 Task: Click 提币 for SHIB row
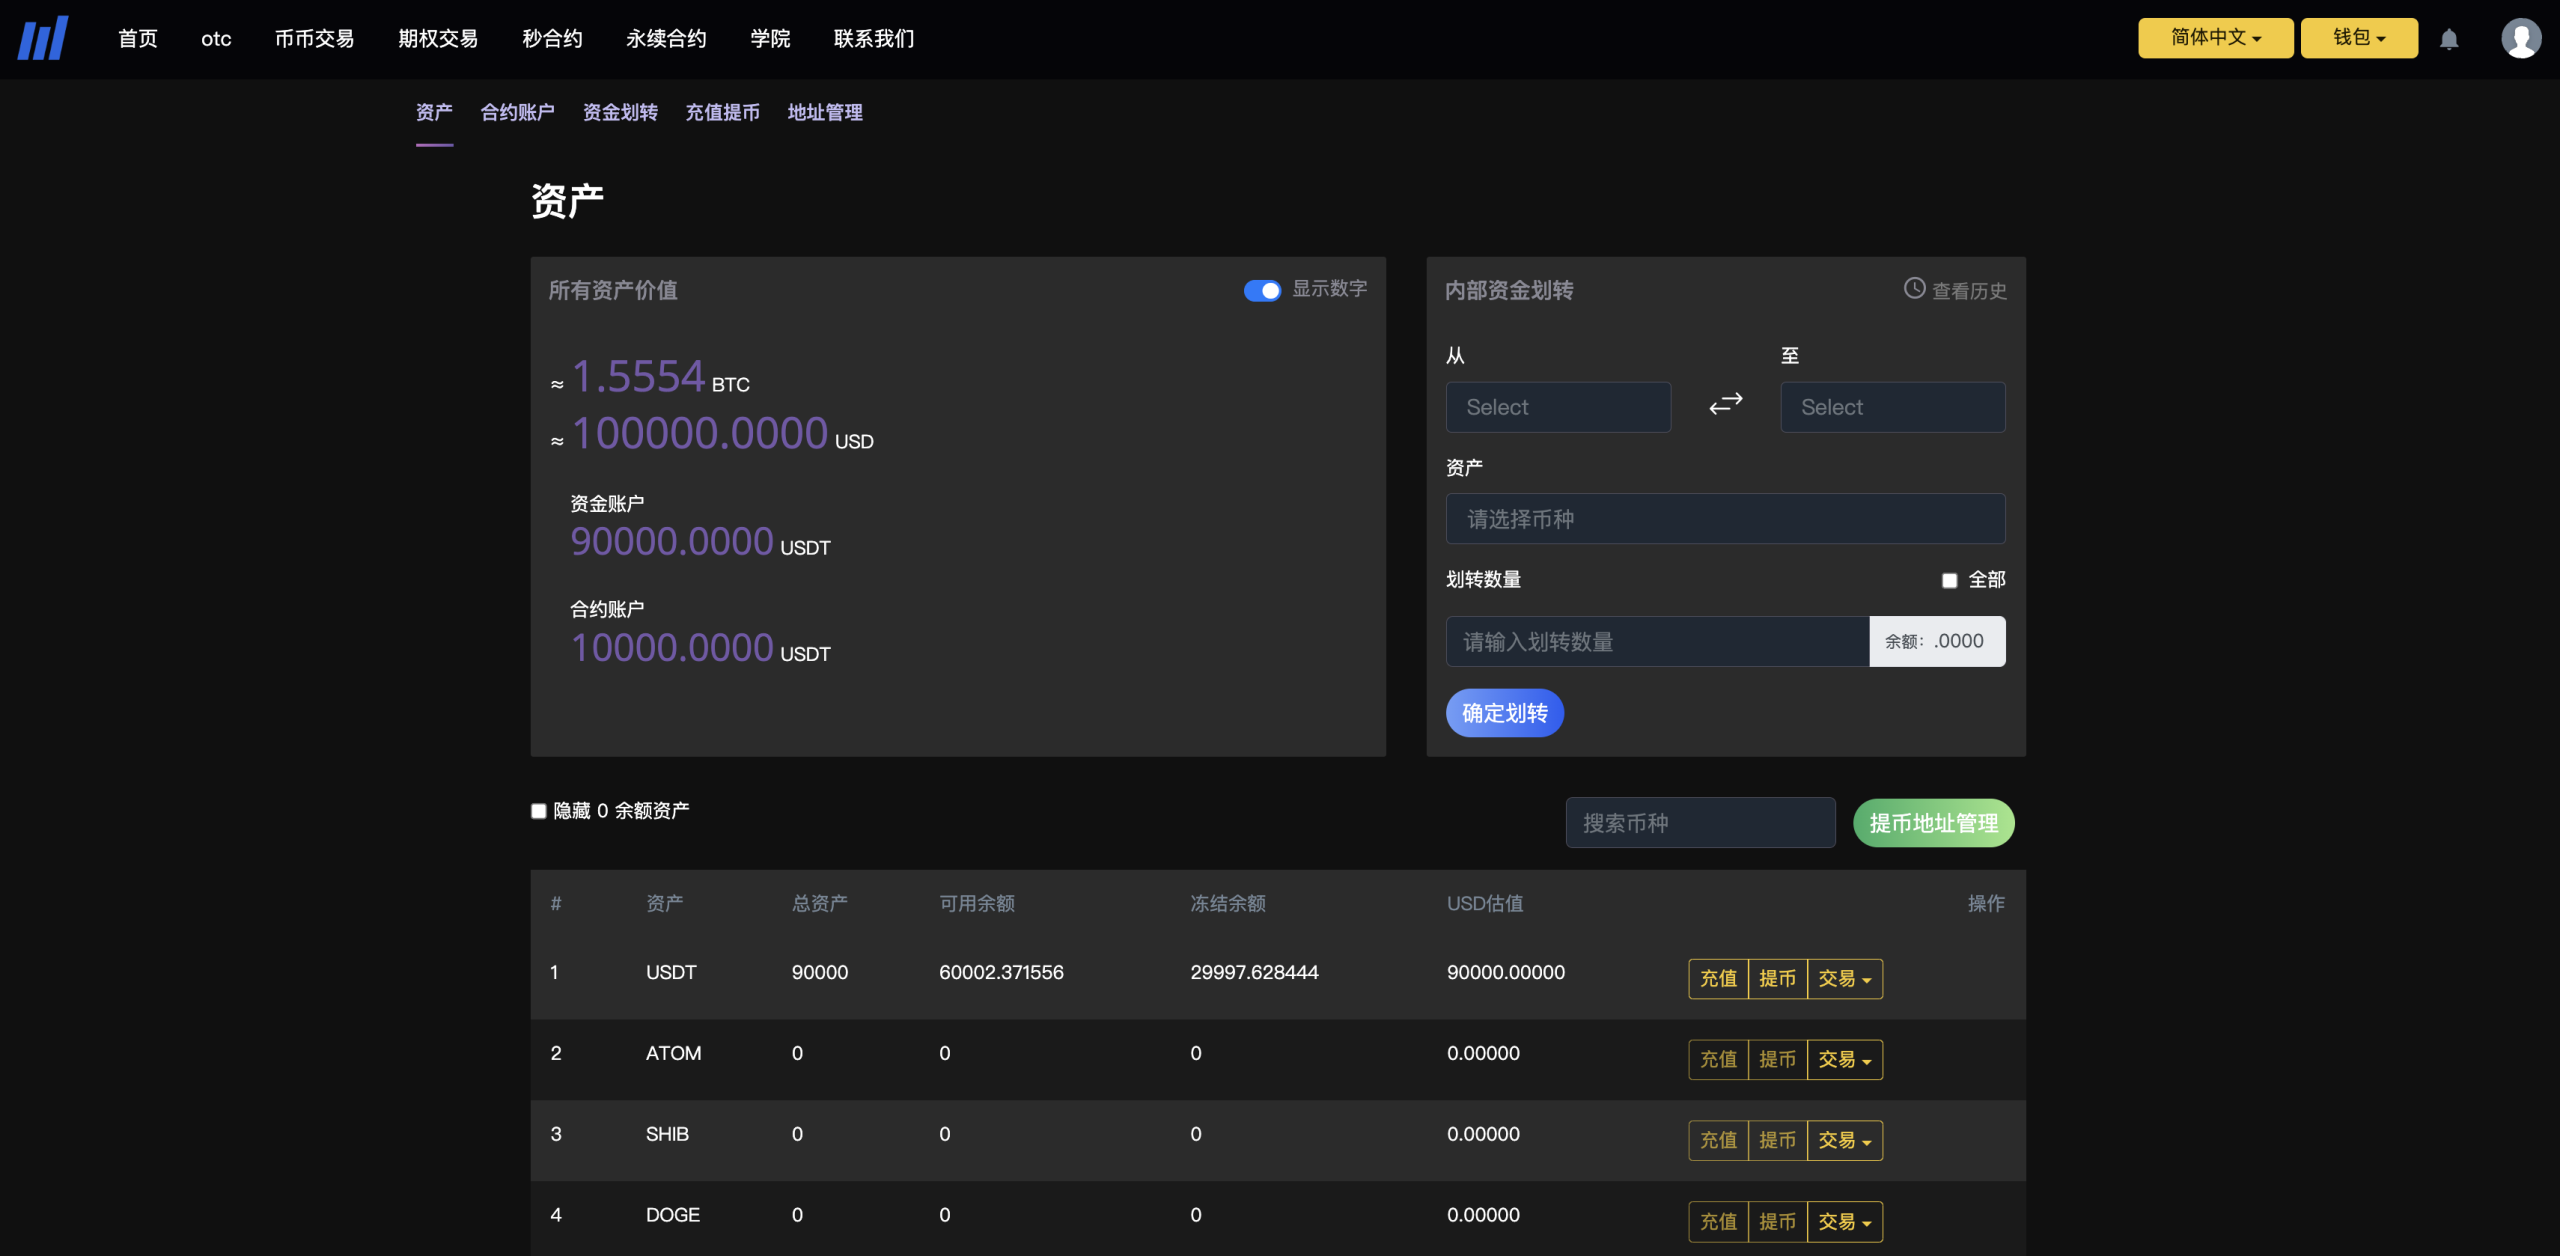coord(1777,1141)
